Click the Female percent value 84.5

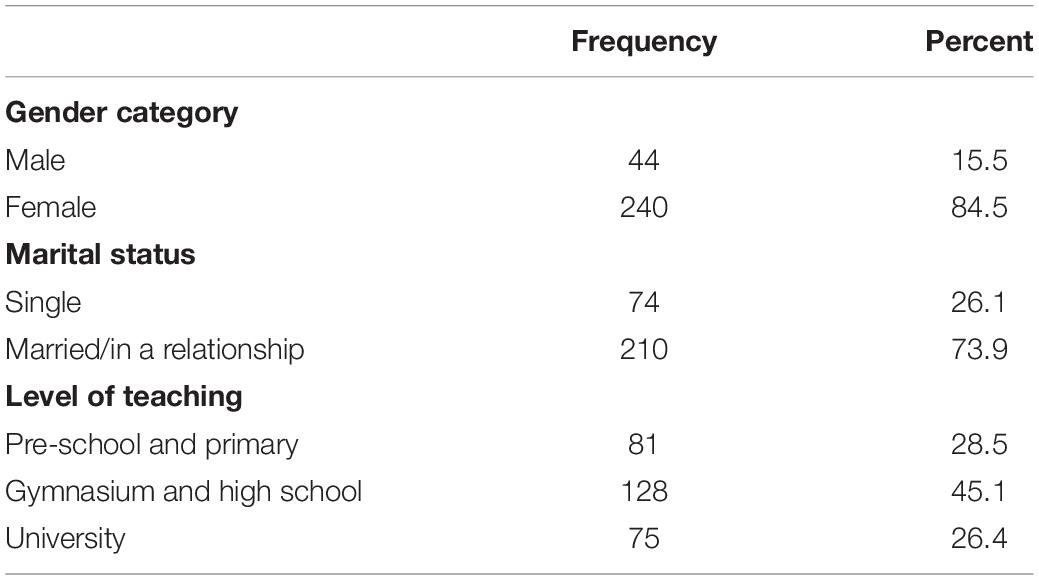[979, 207]
